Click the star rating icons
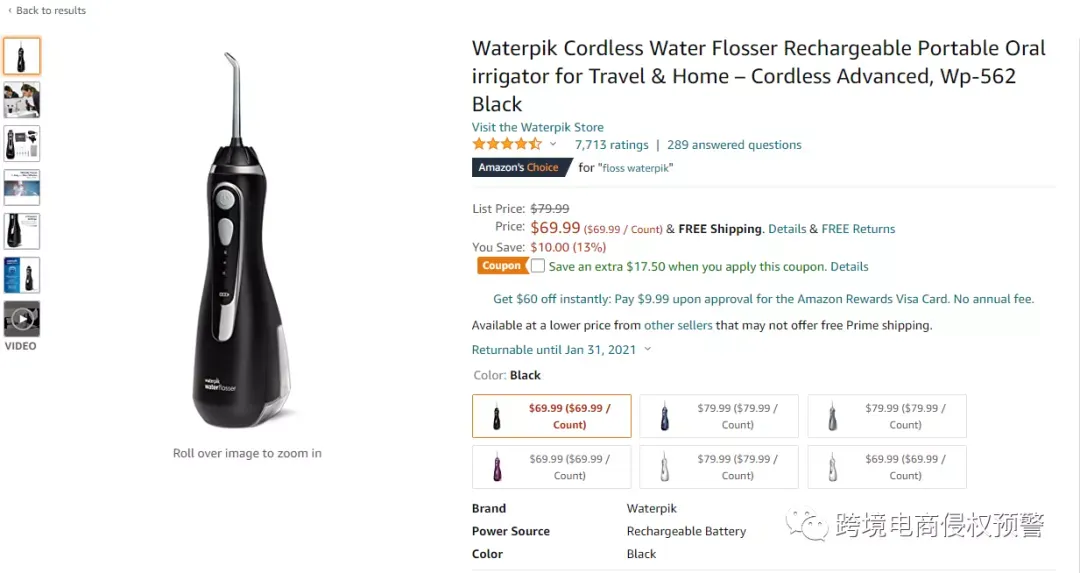Image resolution: width=1080 pixels, height=573 pixels. click(506, 145)
